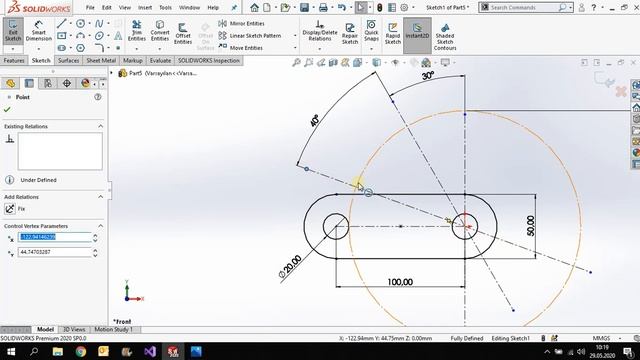Open Display/Delete Relations
Screen dimensions: 640x360
coord(320,32)
